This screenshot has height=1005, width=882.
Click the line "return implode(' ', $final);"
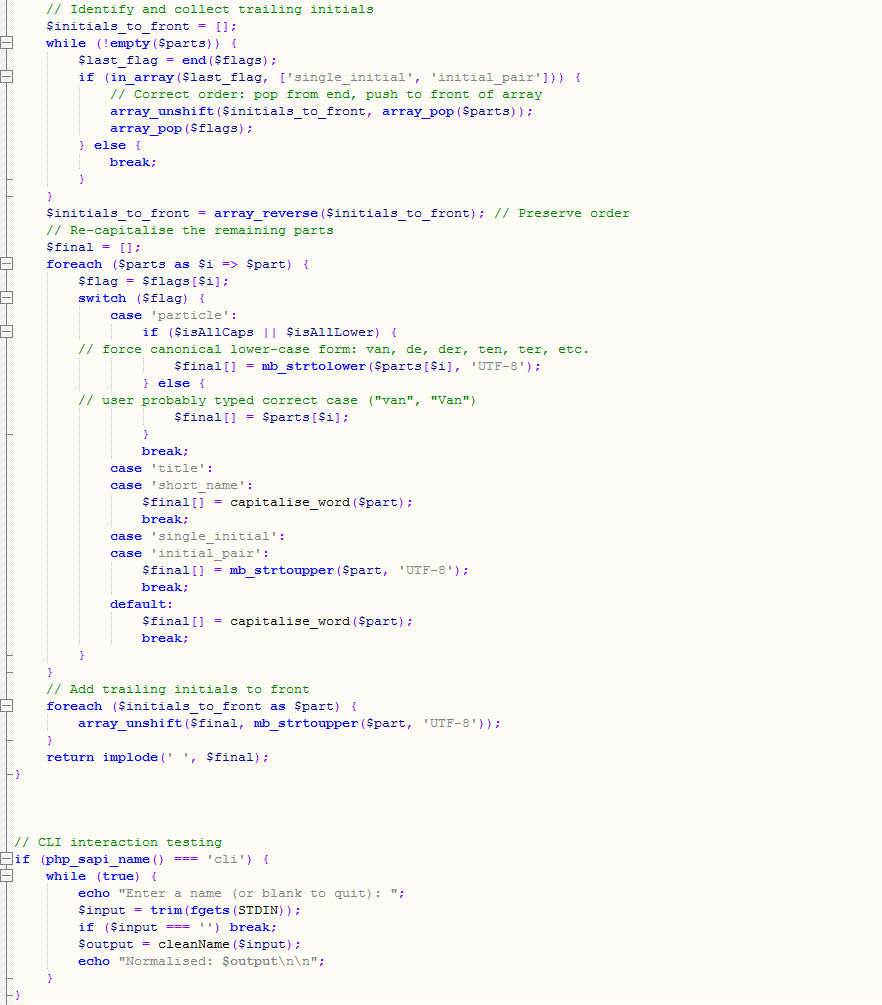click(158, 757)
